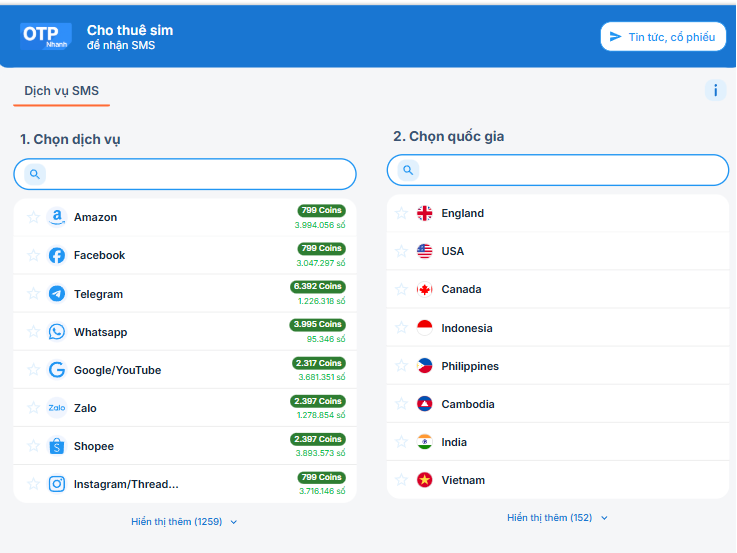Click the Tin tức, cổ phiếu button
This screenshot has width=737, height=553.
tap(662, 37)
